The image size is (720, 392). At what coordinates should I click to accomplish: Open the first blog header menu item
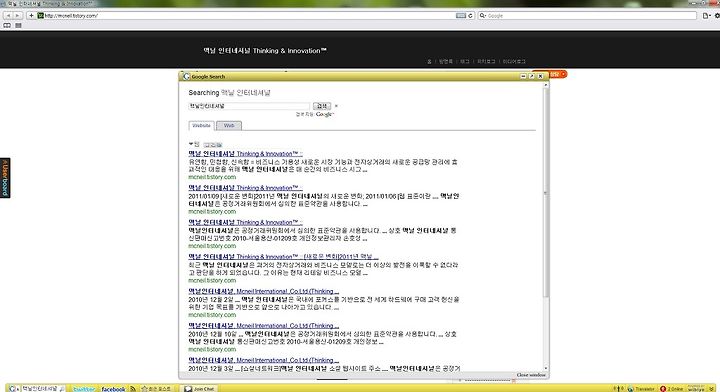429,61
